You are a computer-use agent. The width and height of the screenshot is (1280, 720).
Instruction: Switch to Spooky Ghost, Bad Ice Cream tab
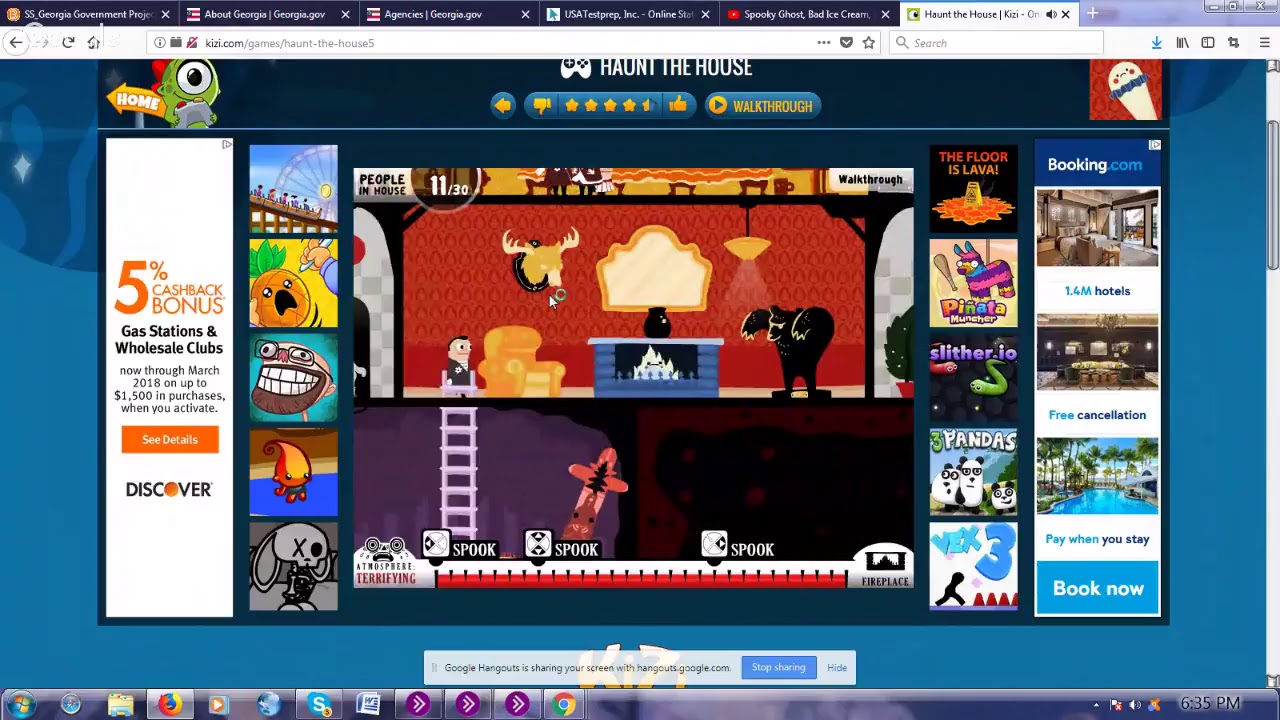coord(807,14)
